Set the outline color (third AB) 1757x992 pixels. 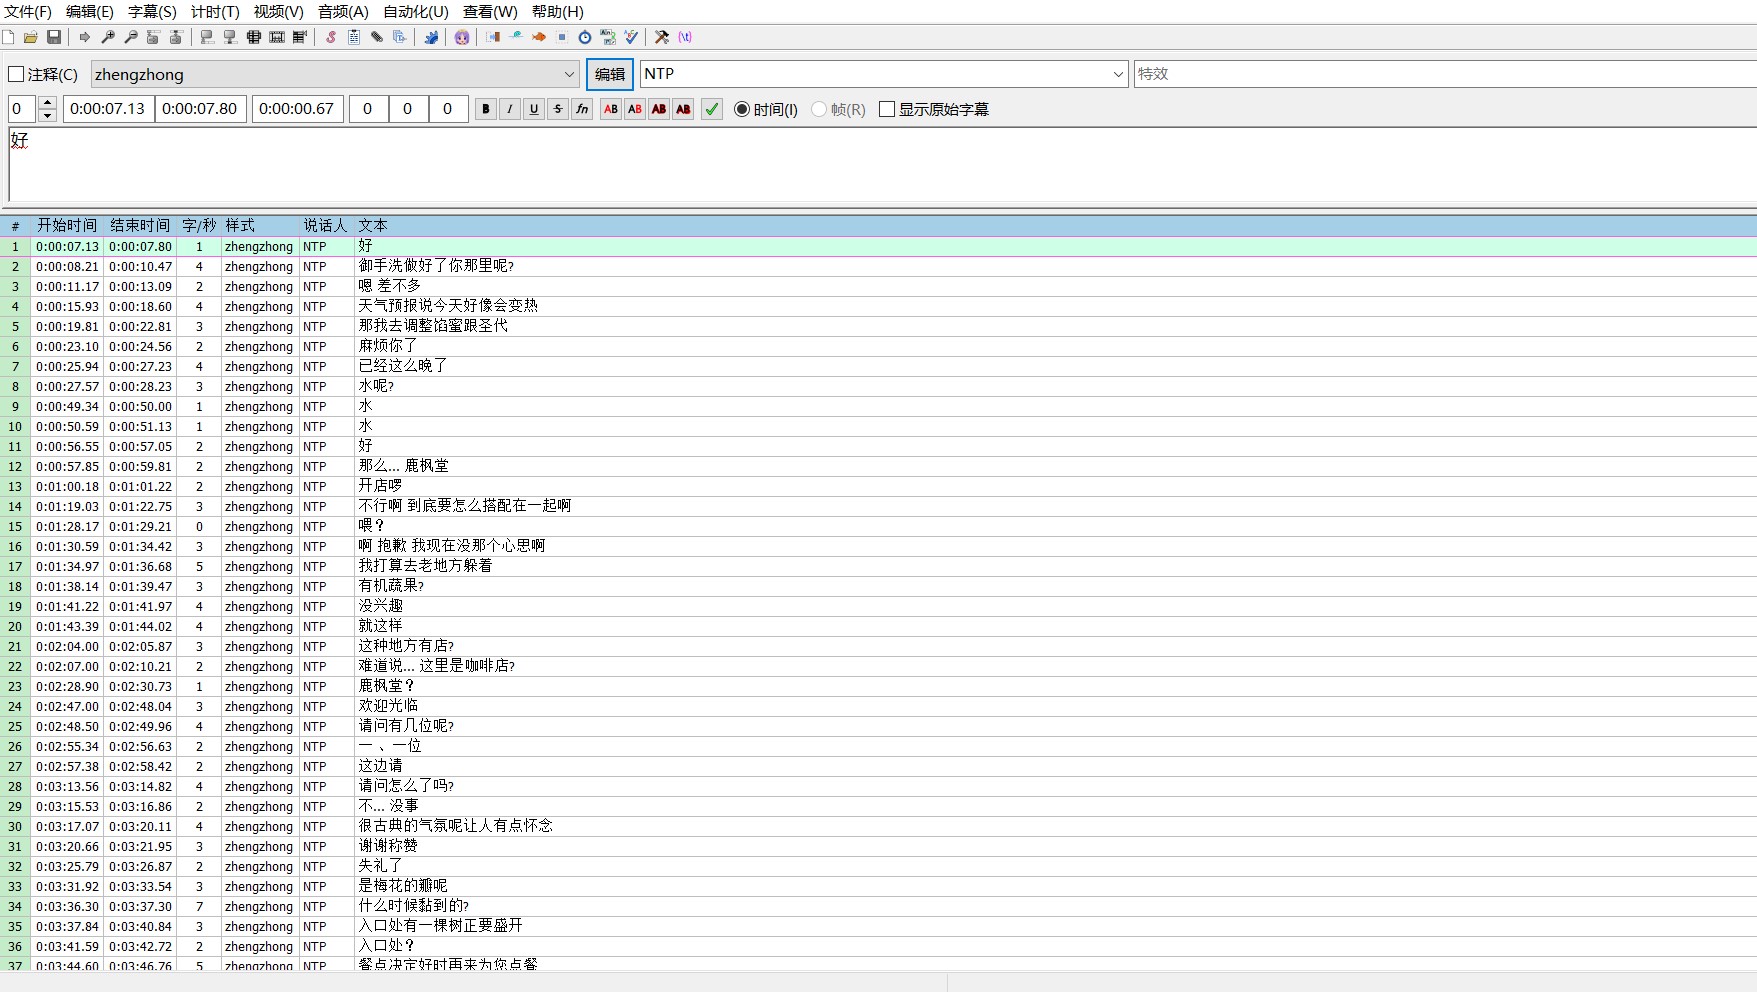coord(659,109)
